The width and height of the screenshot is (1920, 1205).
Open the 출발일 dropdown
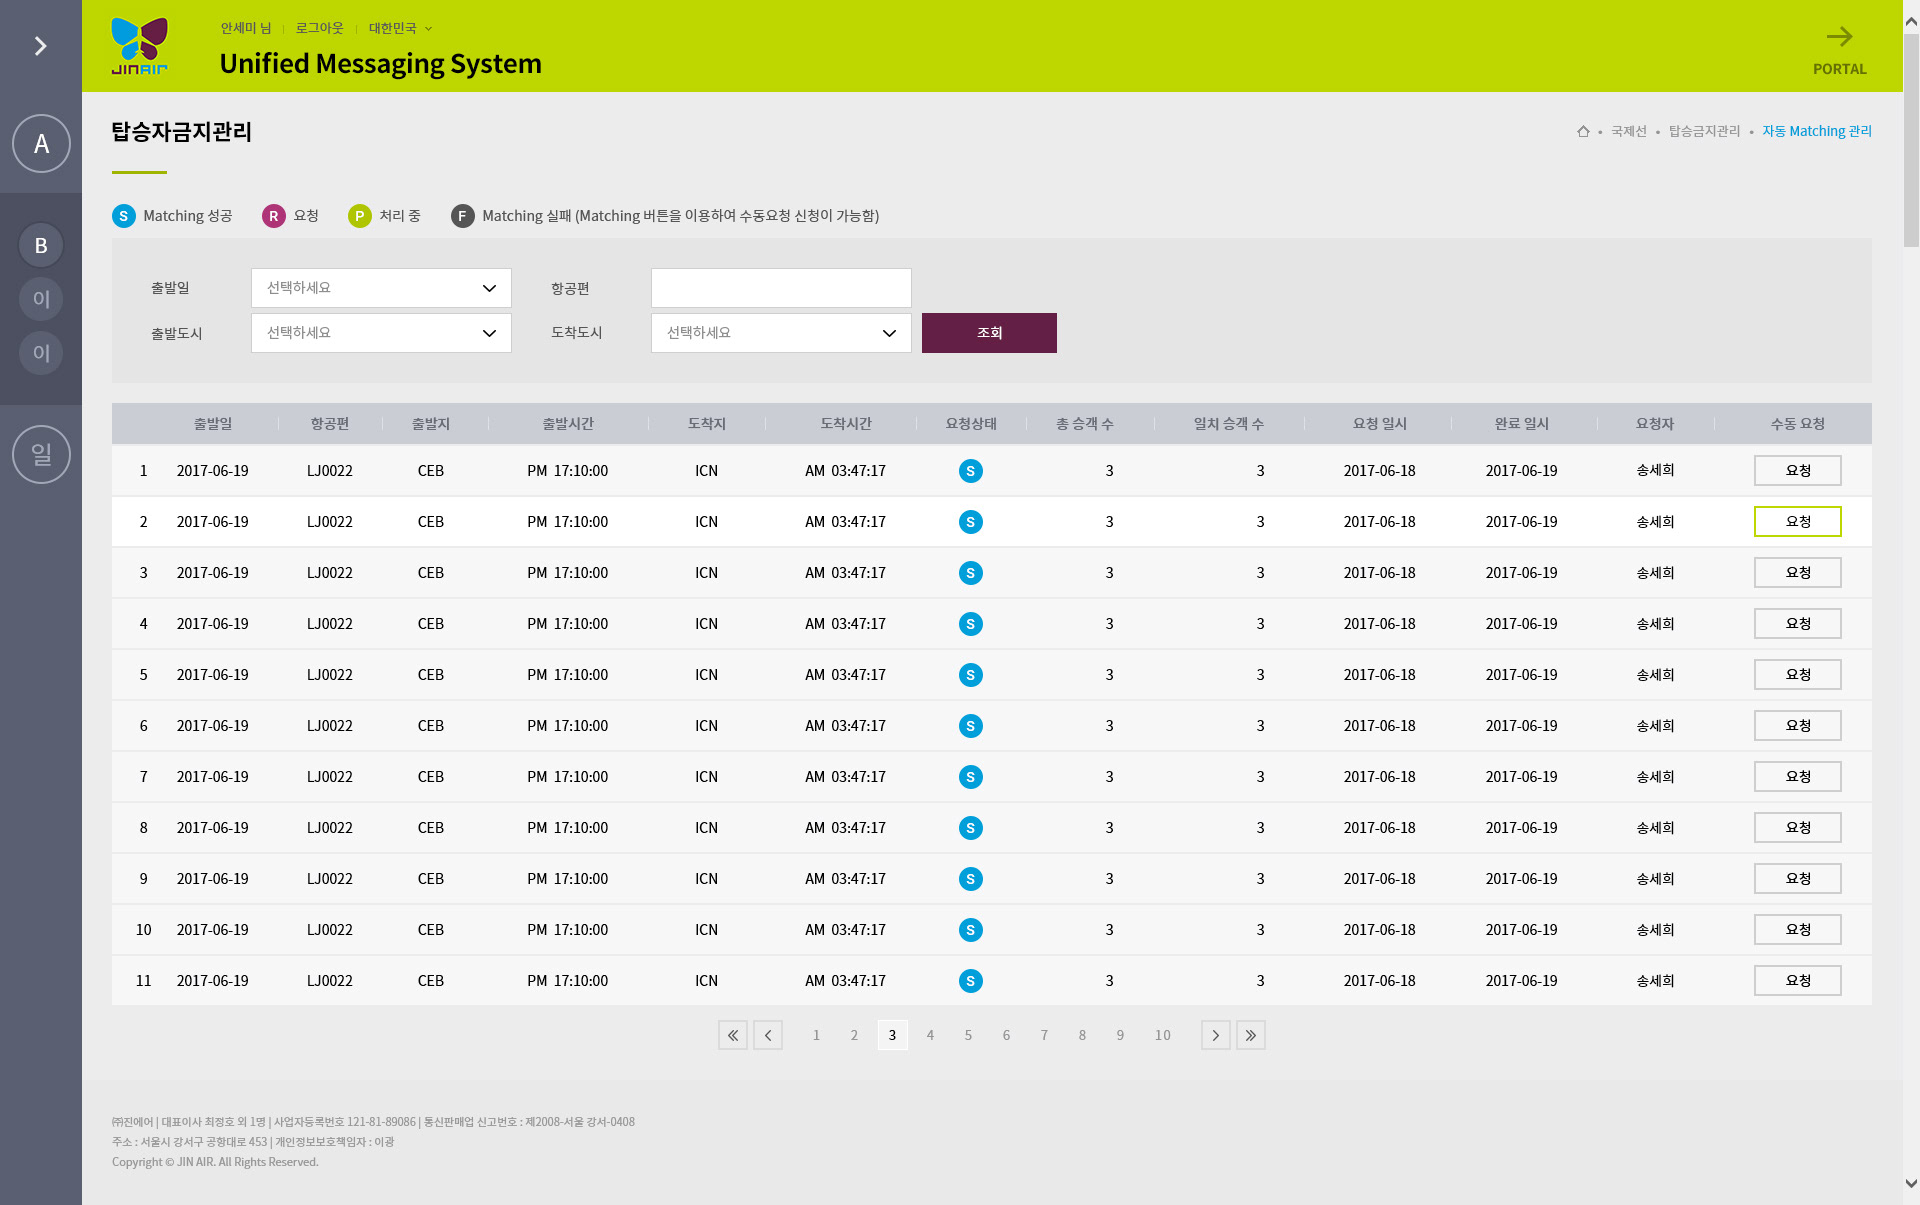click(x=381, y=288)
